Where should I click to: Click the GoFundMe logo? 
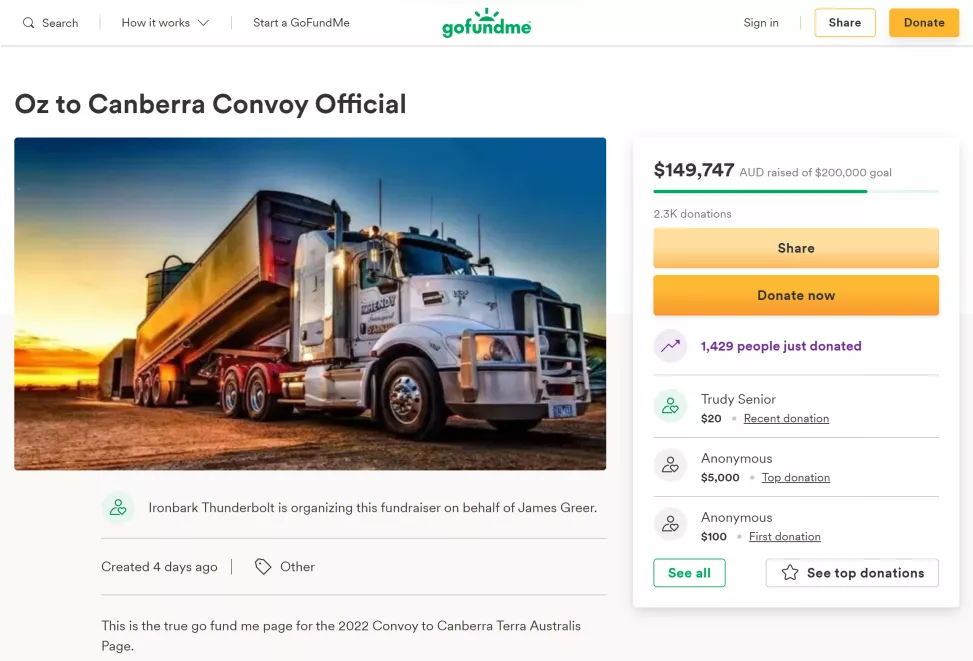tap(486, 23)
